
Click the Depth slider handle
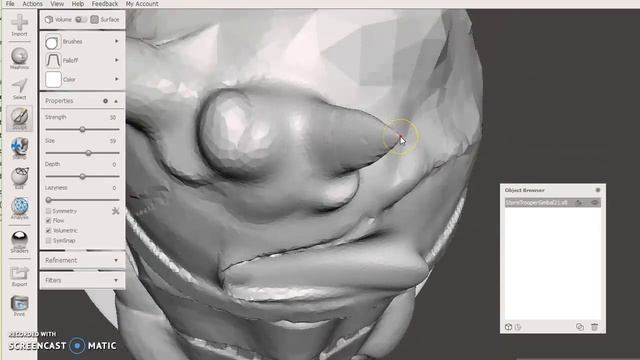tap(82, 177)
